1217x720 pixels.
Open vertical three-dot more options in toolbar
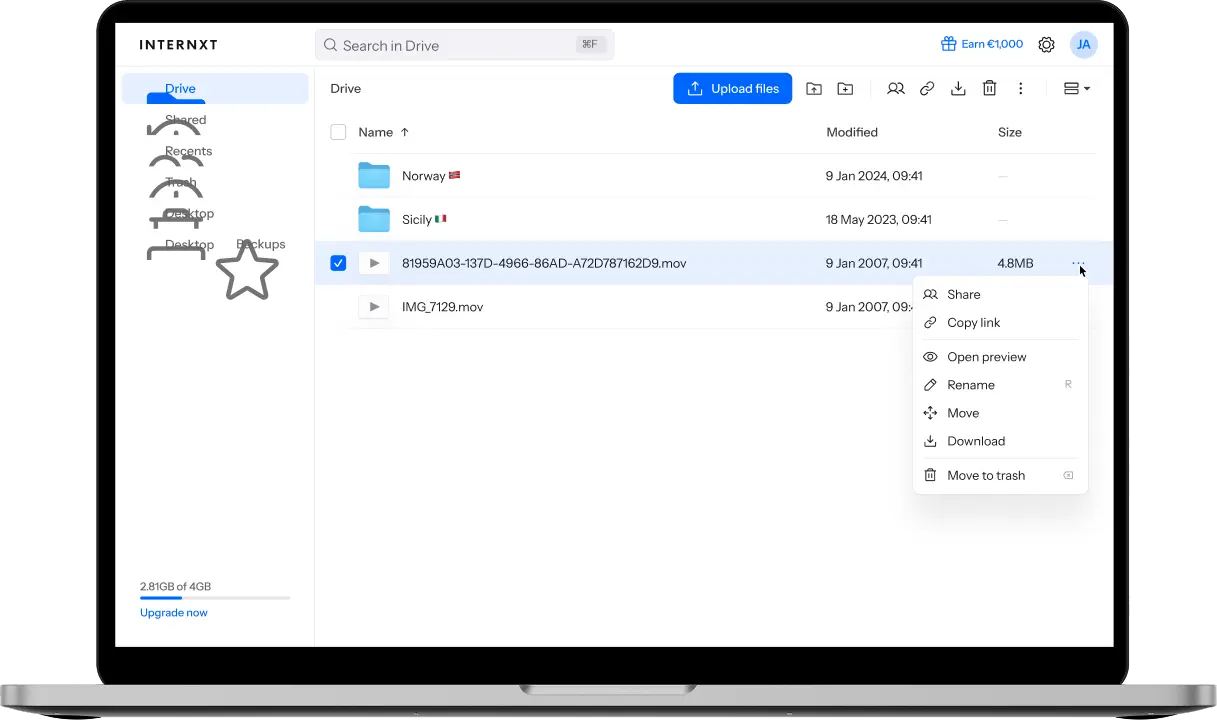[1020, 89]
